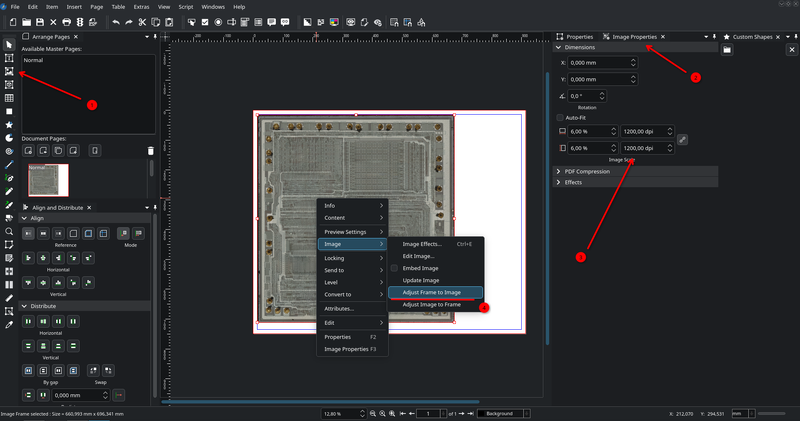Open the Background layer dropdown
Image resolution: width=800 pixels, height=421 pixels.
click(x=504, y=413)
